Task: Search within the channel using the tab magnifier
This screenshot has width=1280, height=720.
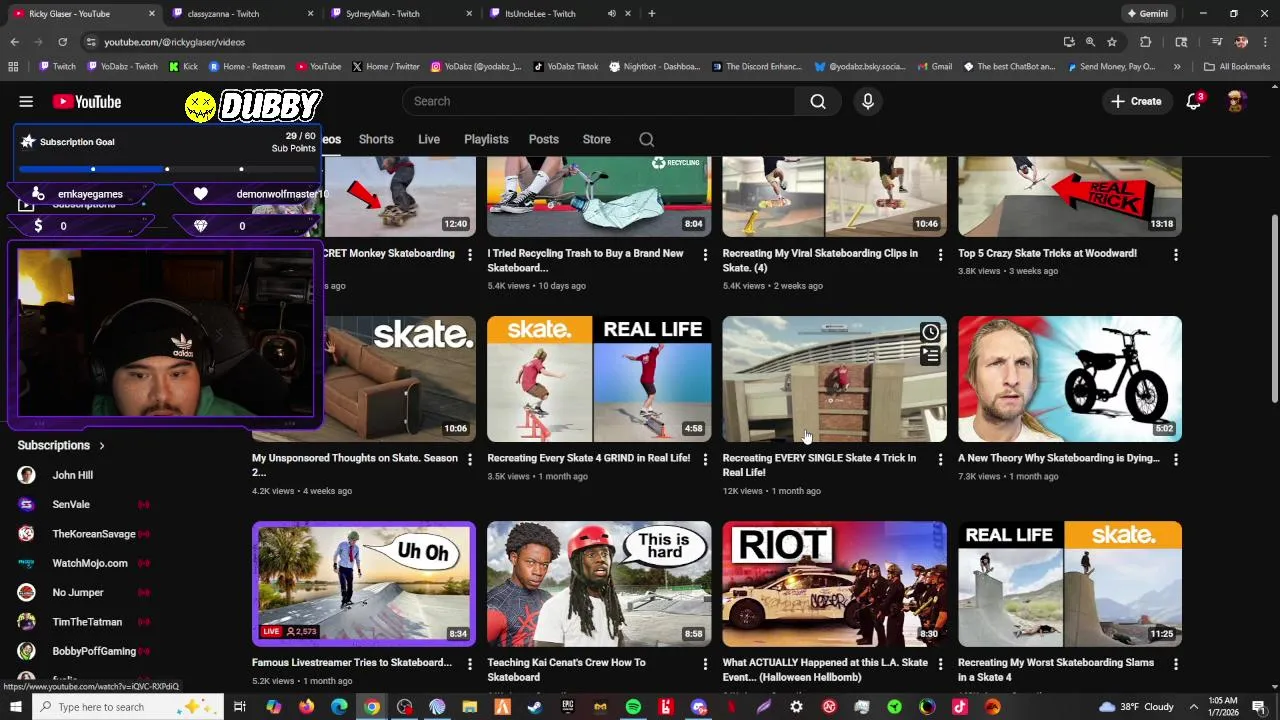Action: pyautogui.click(x=647, y=139)
